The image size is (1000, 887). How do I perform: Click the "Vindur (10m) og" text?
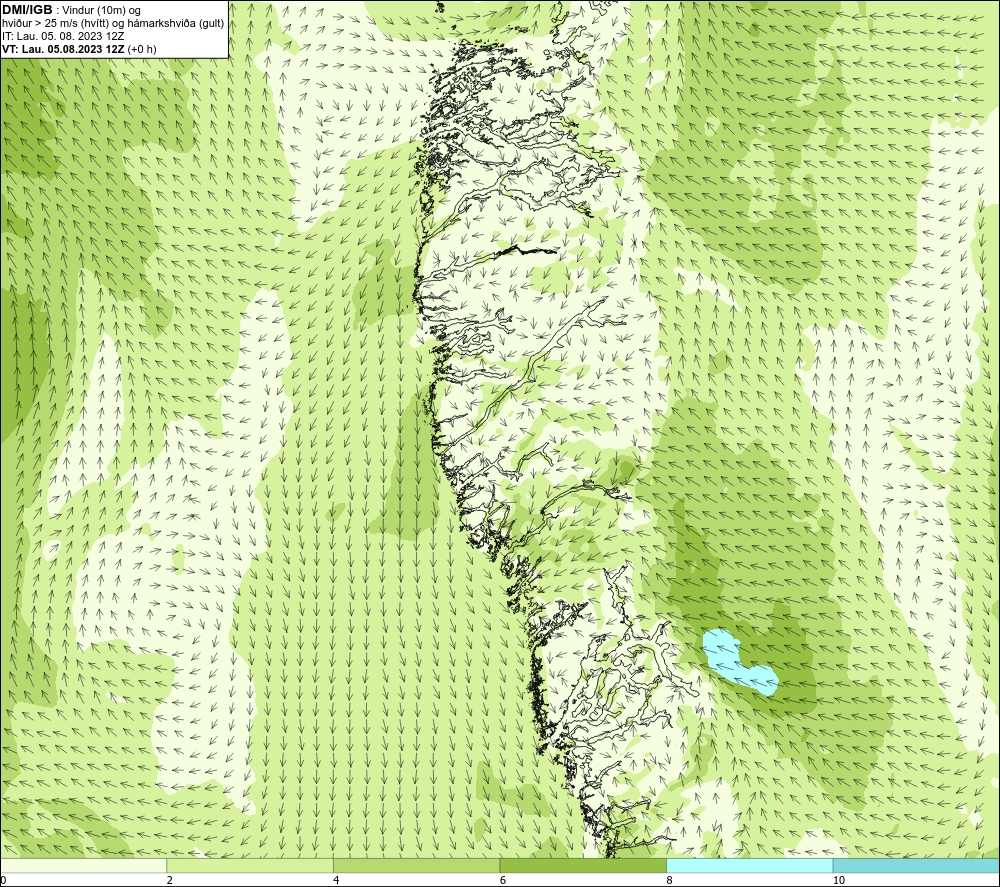click(x=102, y=11)
